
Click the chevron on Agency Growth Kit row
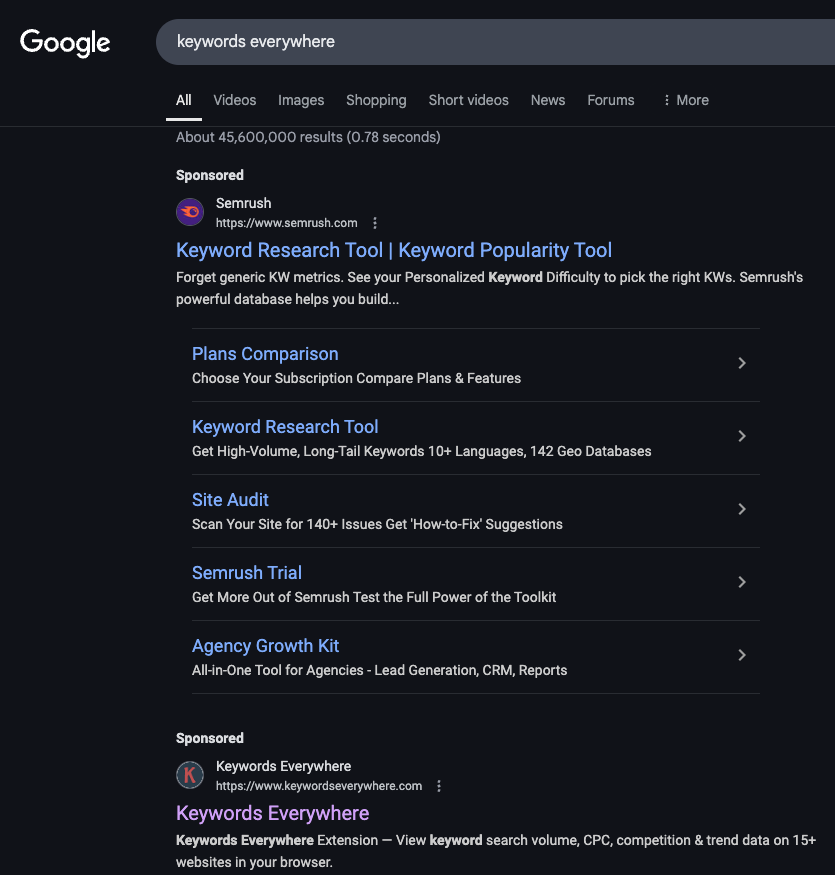coord(742,655)
